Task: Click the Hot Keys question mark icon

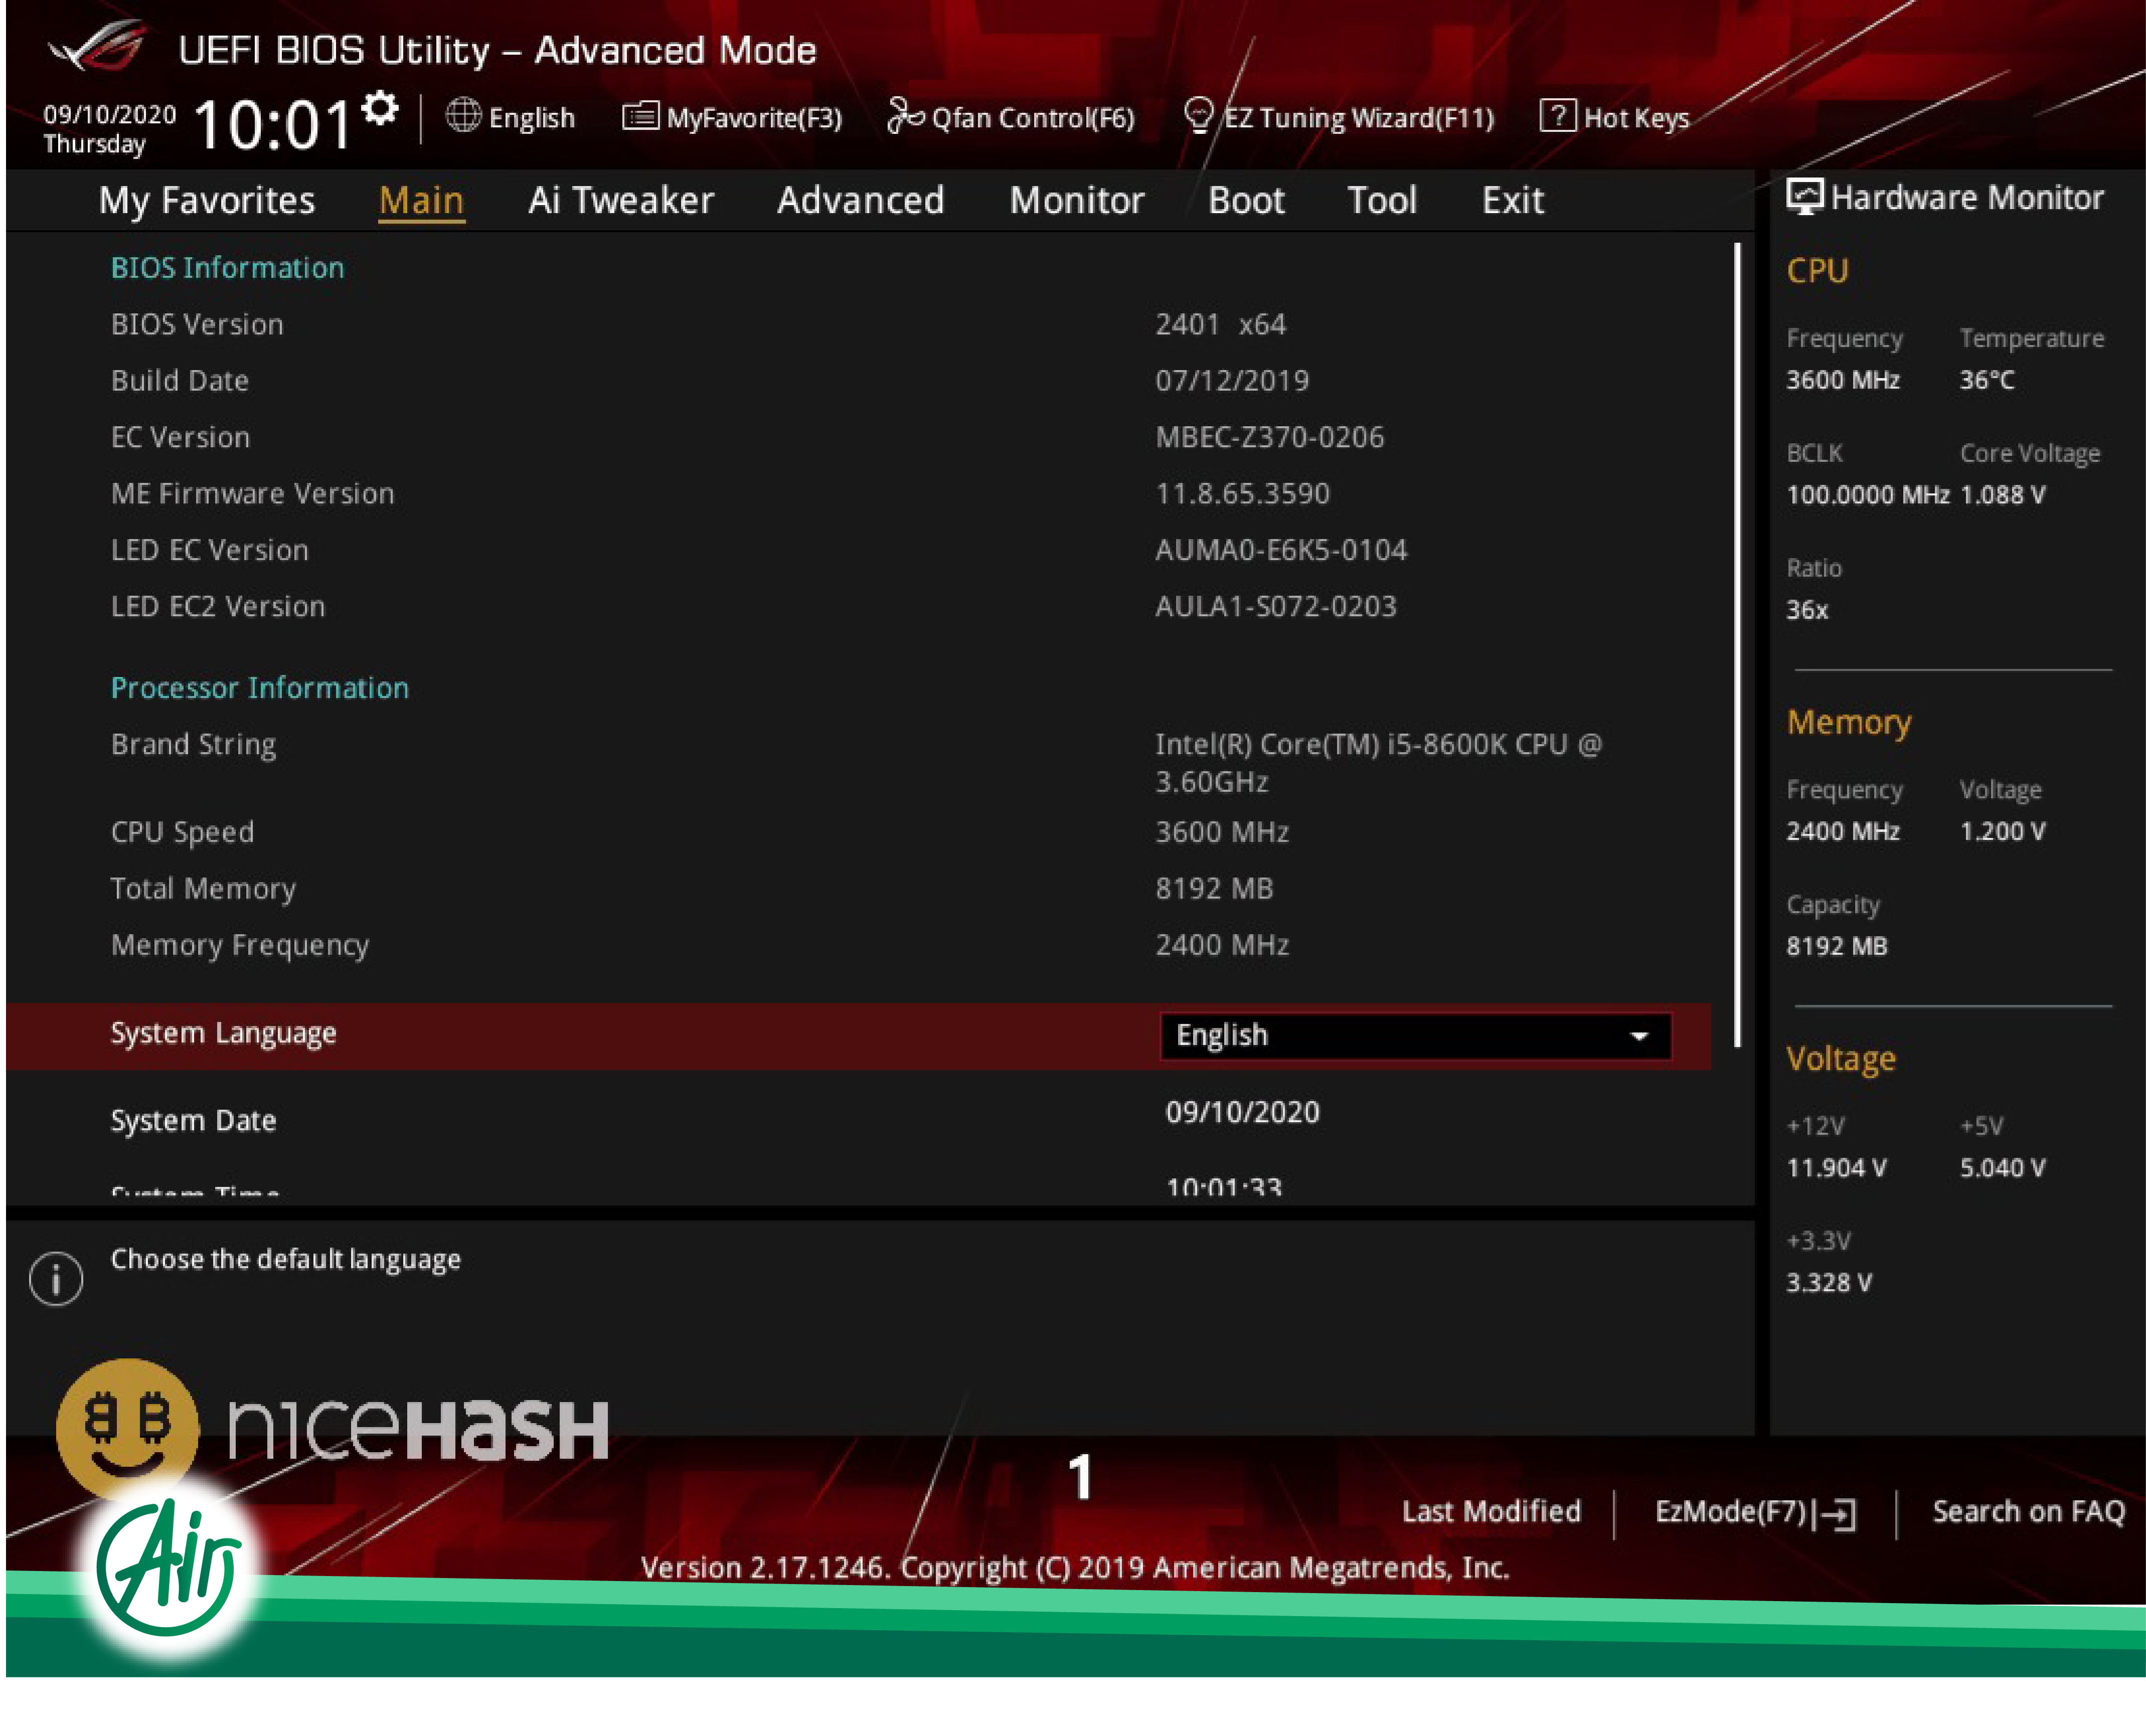Action: [x=1557, y=116]
